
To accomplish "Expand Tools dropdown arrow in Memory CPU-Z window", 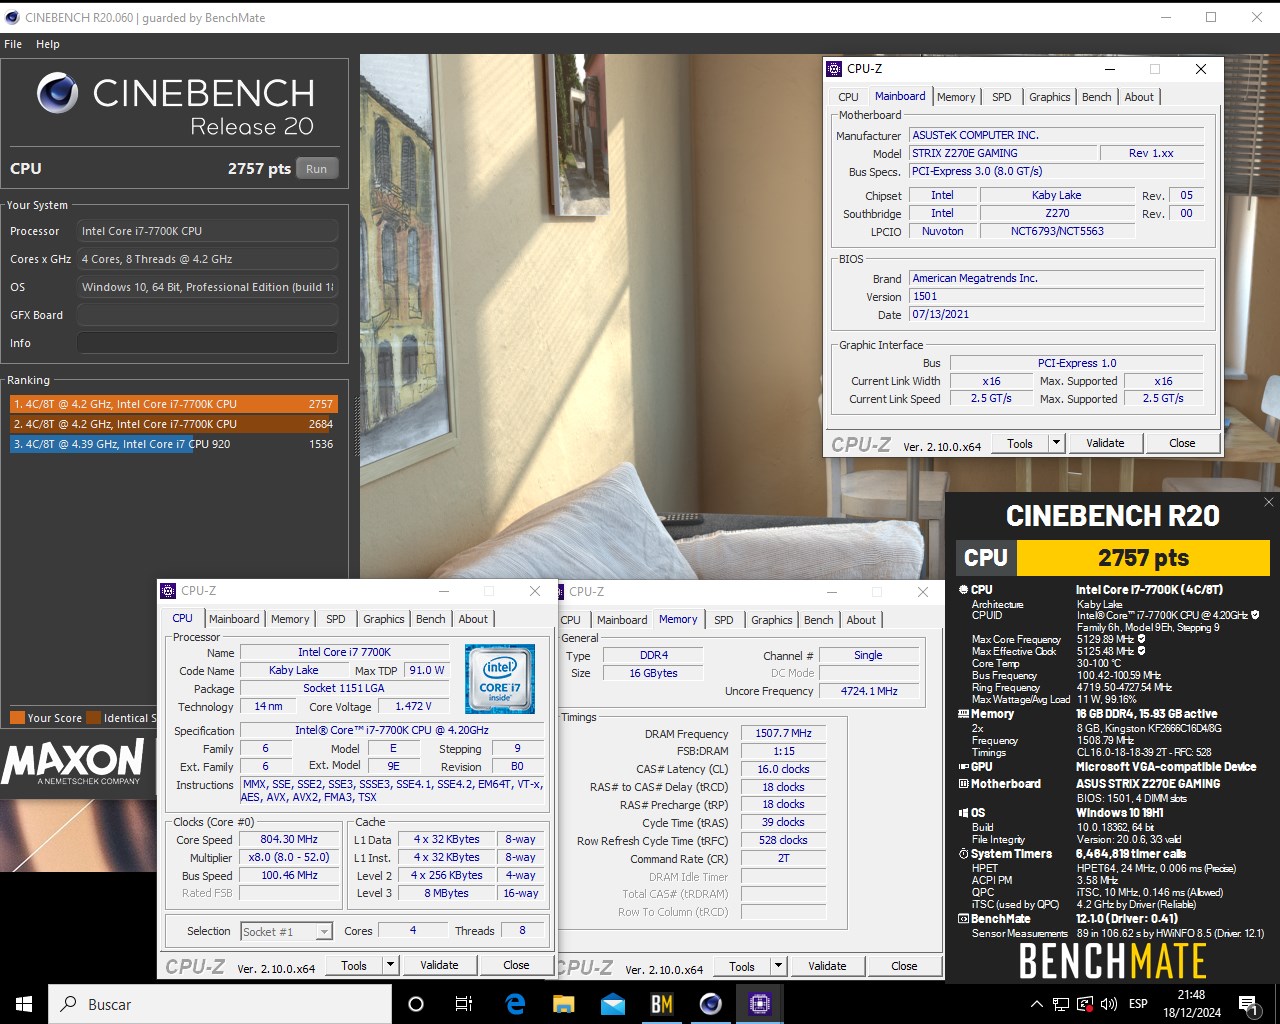I will 779,966.
